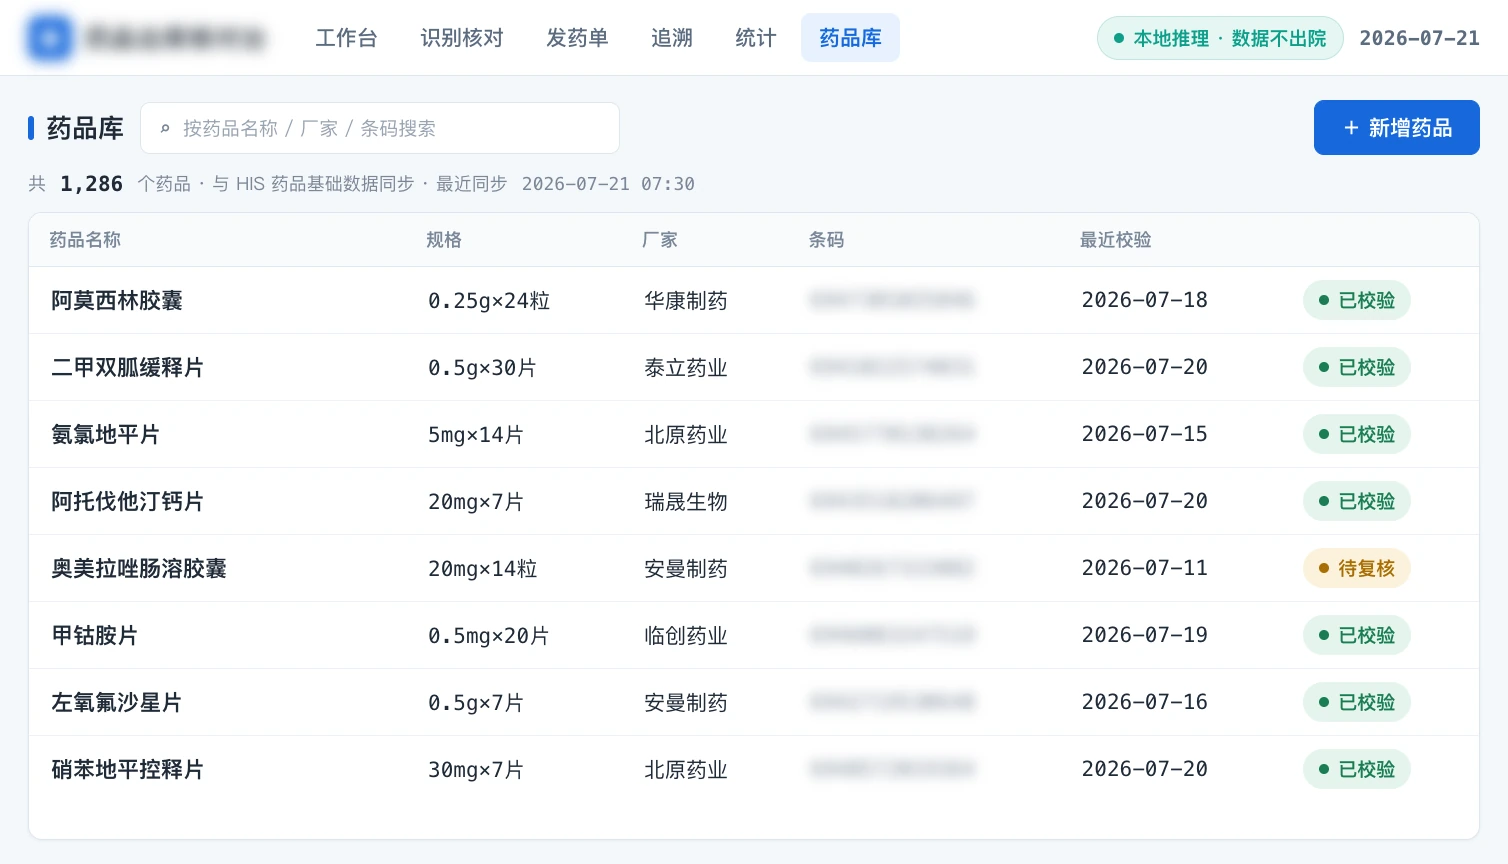Click the 厂家 column header
Screen dimensions: 1508x864
[x=660, y=240]
